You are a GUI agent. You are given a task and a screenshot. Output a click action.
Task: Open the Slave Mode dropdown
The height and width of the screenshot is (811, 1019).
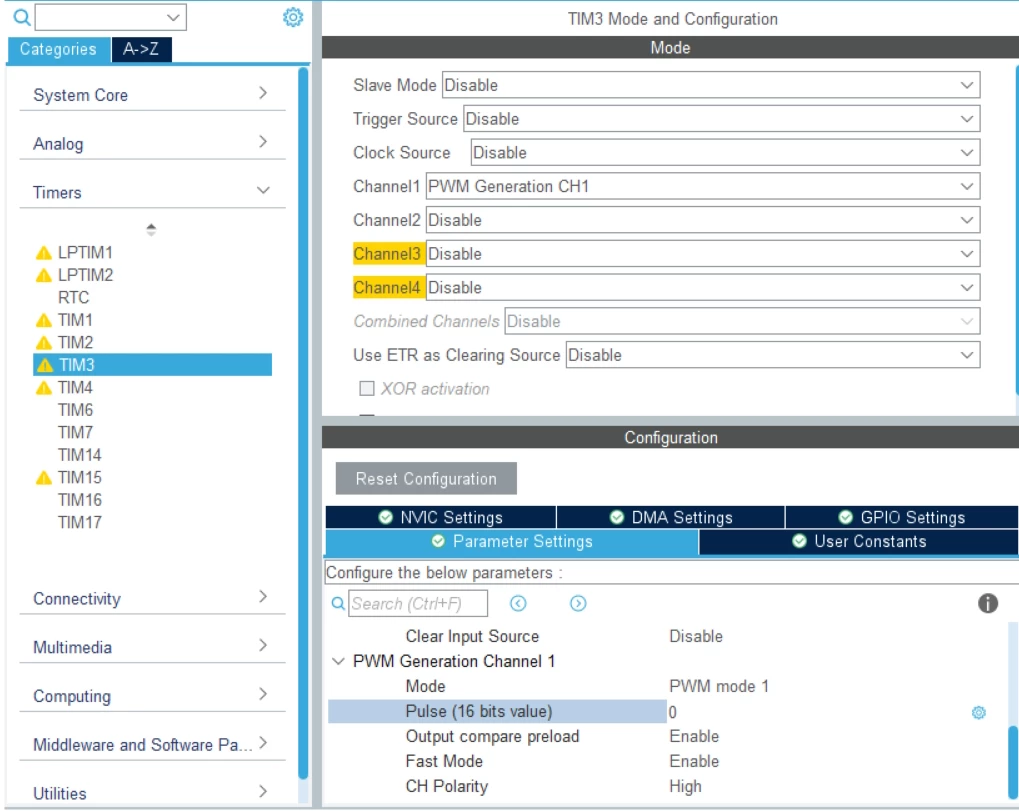click(x=711, y=85)
